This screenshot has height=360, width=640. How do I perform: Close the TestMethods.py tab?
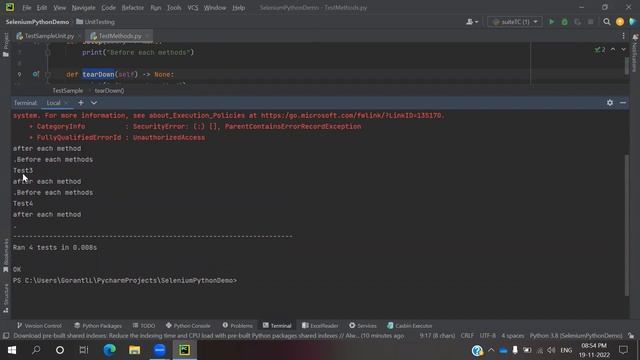(x=147, y=36)
